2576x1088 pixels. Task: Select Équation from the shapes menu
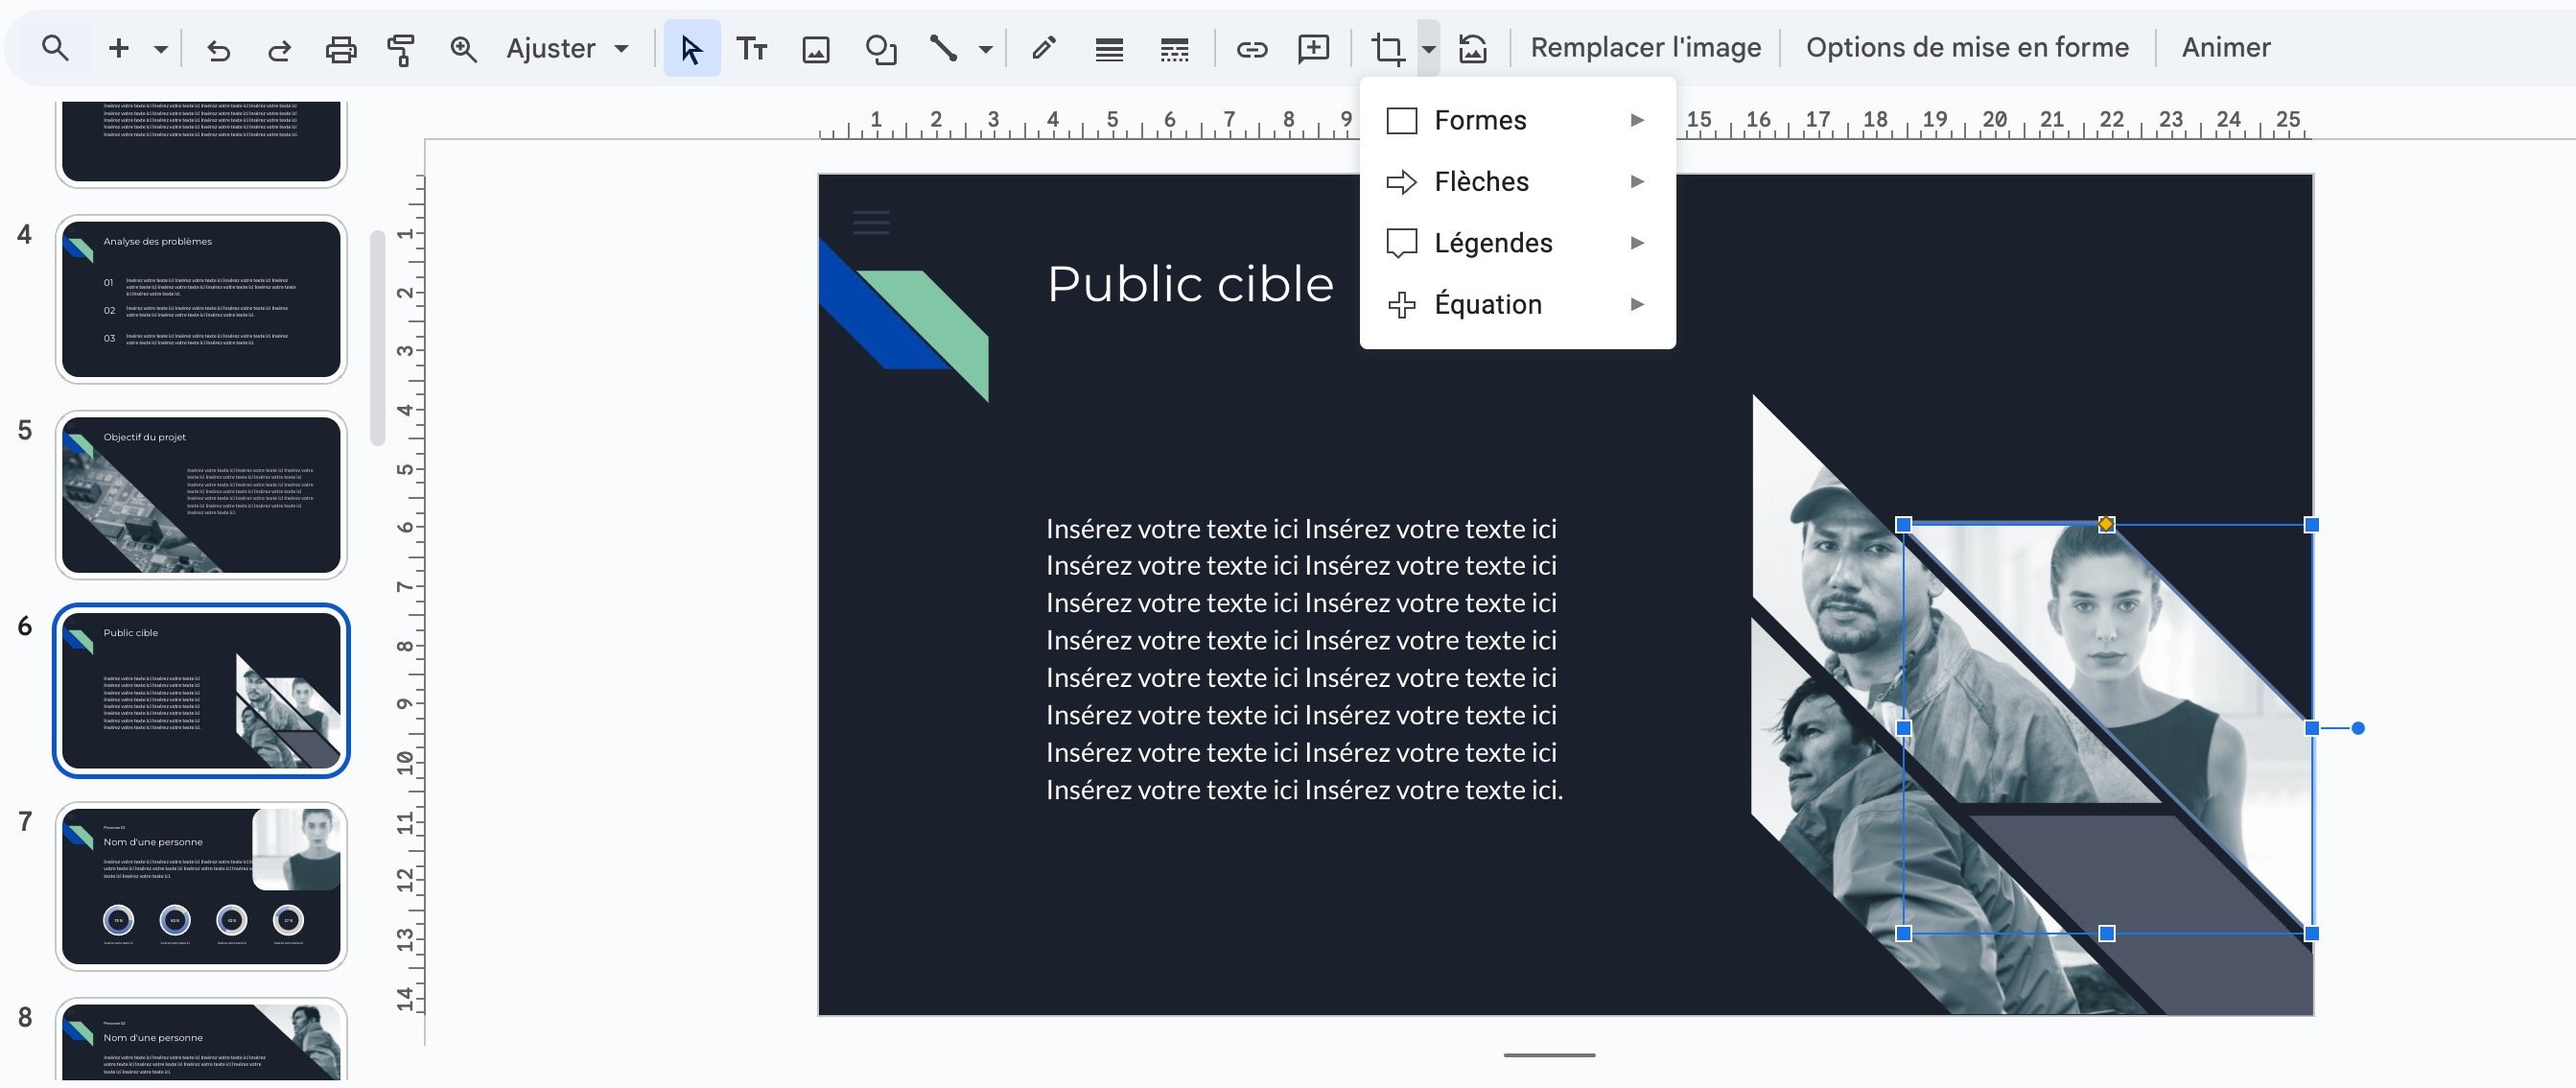(x=1488, y=304)
